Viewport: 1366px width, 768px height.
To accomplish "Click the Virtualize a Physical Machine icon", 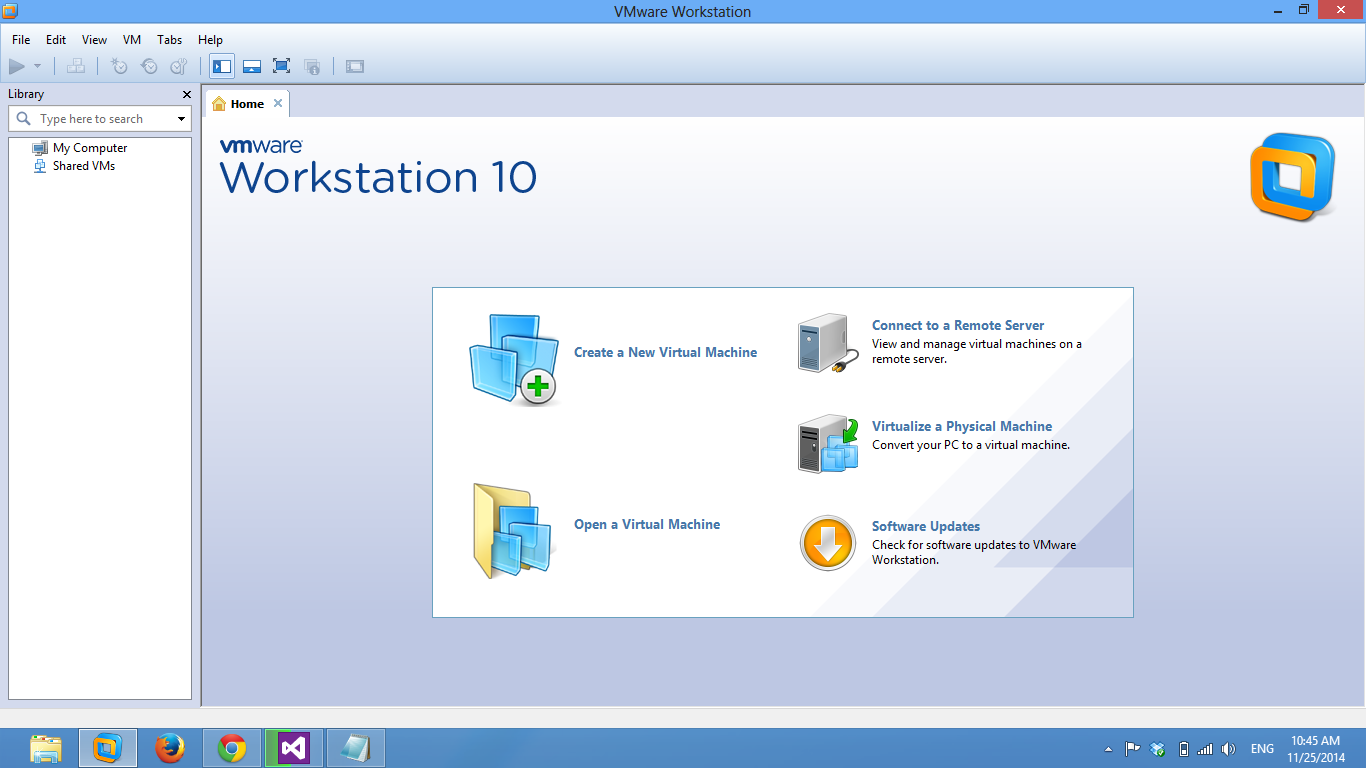I will point(827,442).
